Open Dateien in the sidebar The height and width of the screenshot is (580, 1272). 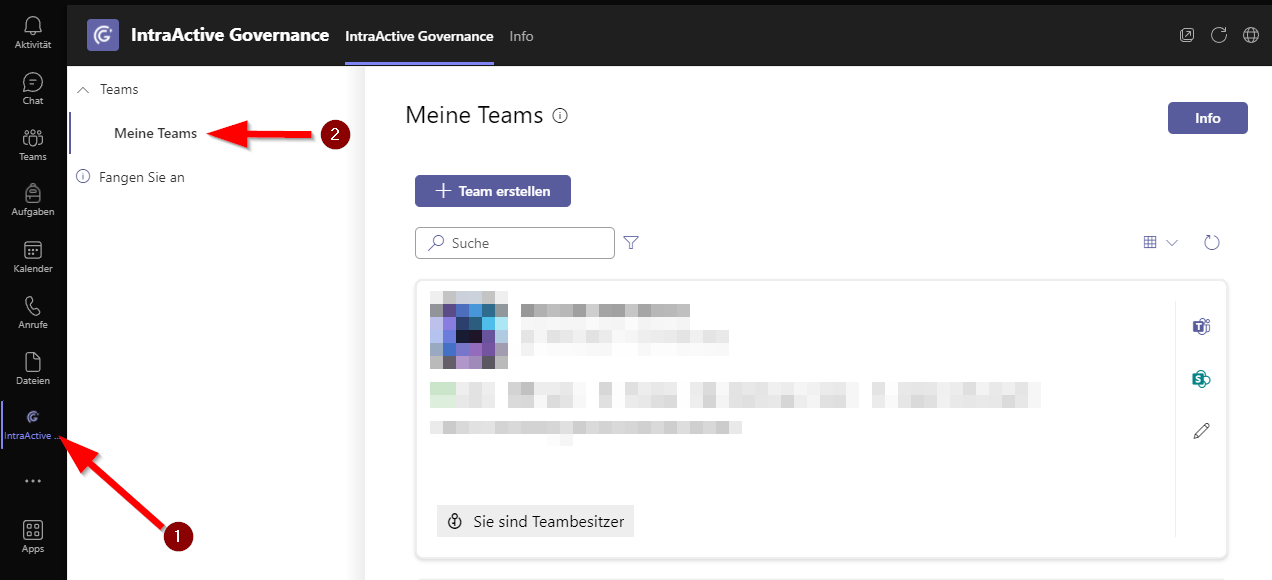pos(33,369)
